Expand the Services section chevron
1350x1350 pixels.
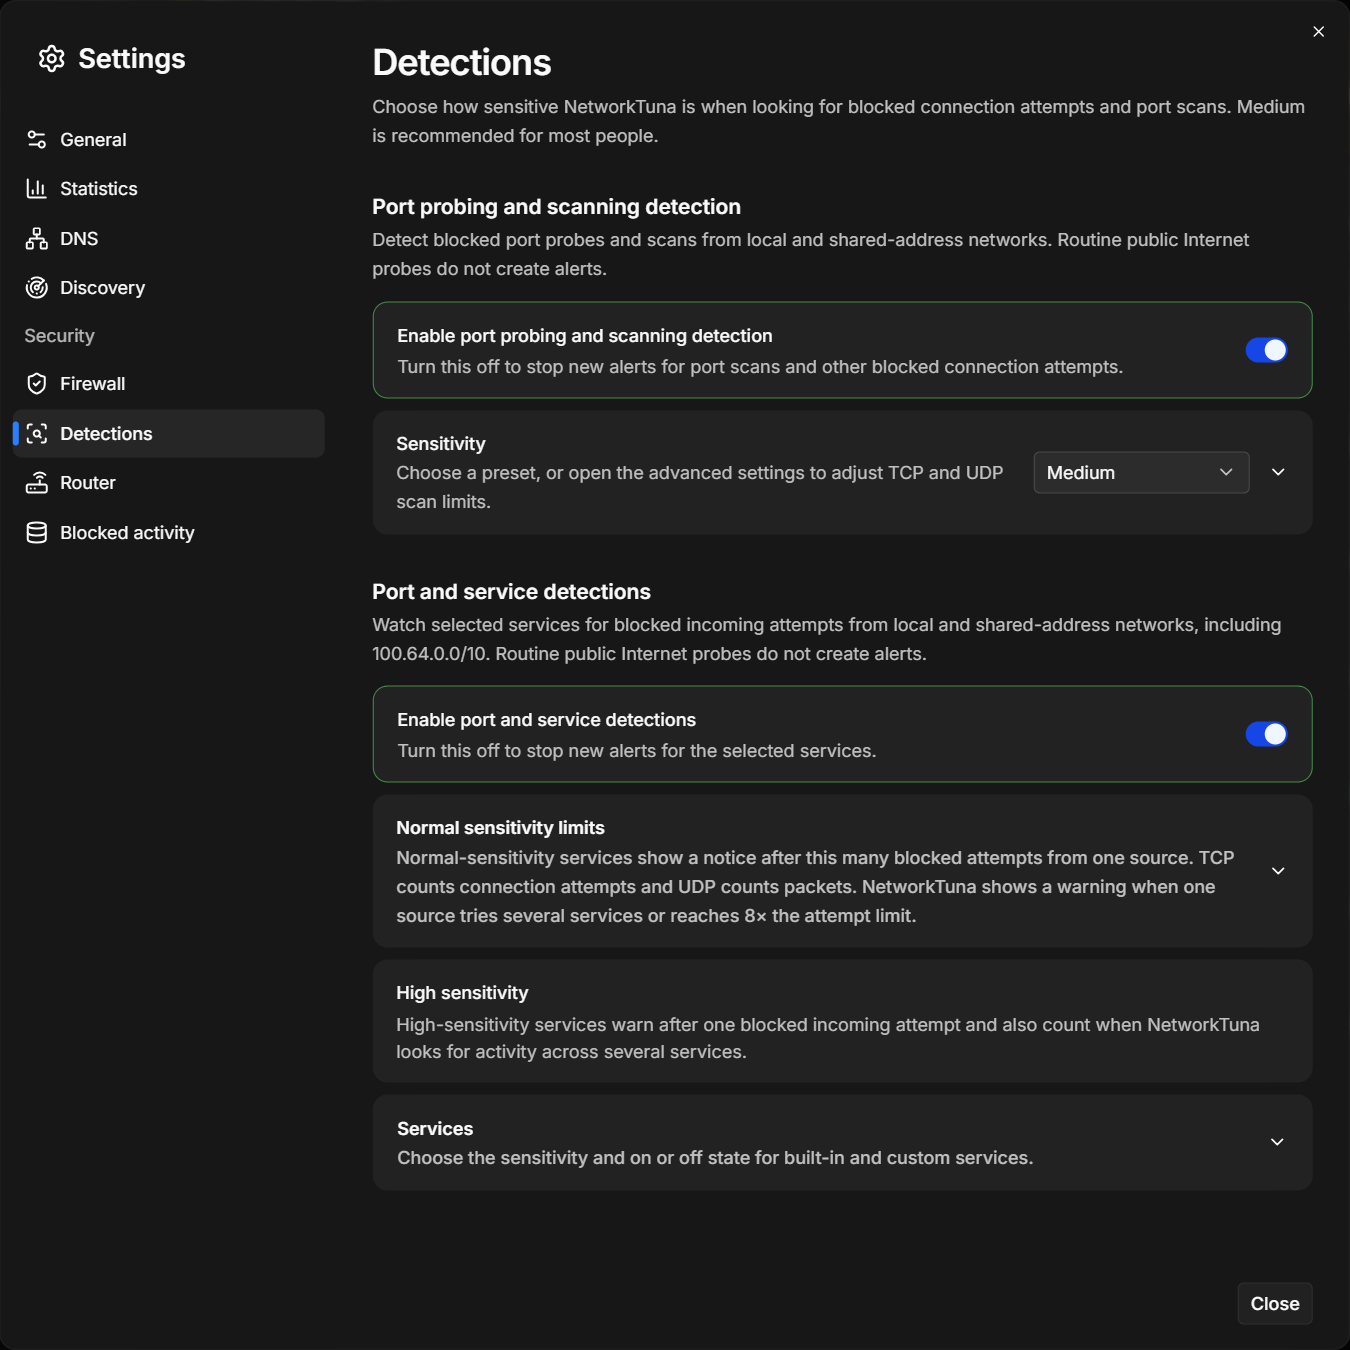pos(1277,1142)
